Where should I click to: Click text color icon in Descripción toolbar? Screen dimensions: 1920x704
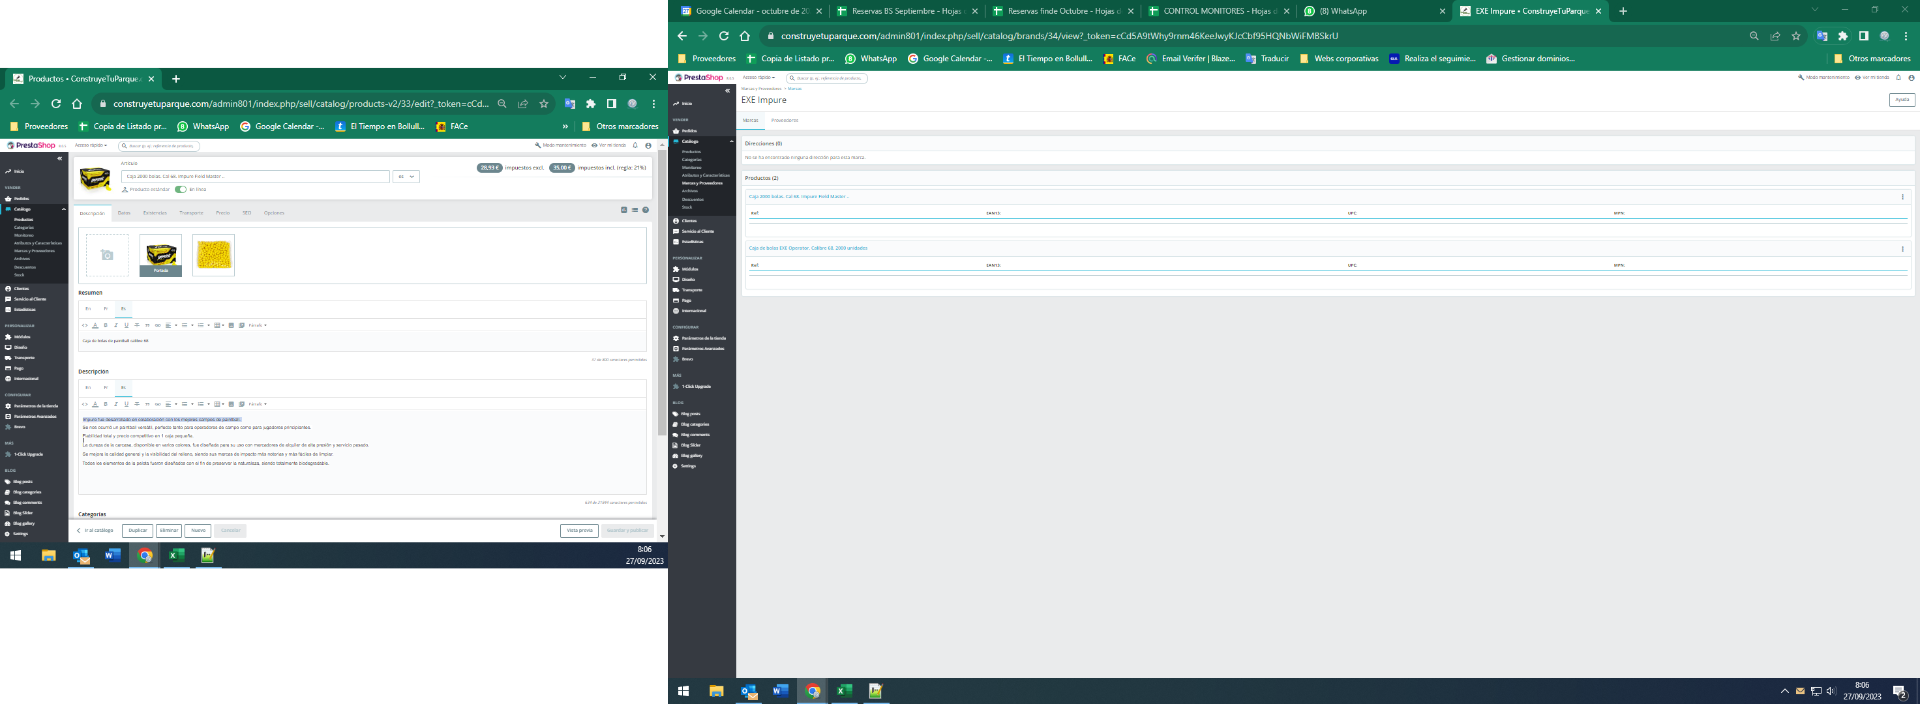coord(95,404)
